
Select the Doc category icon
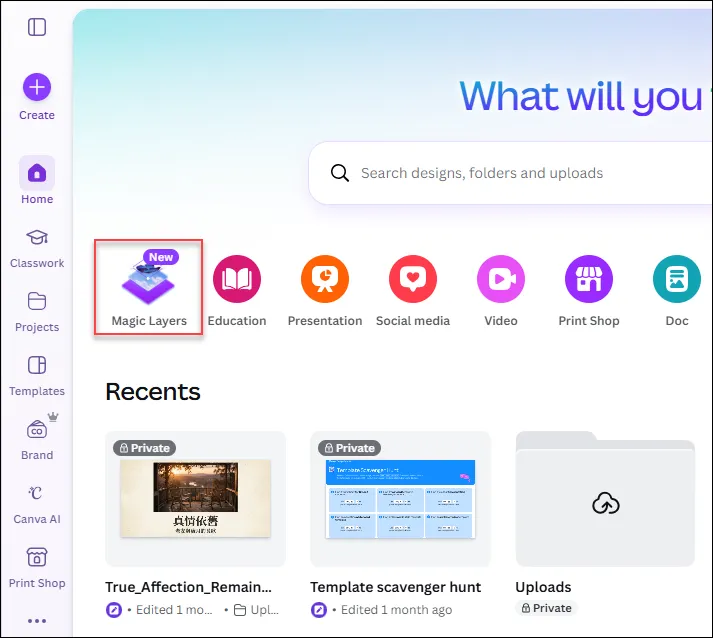pos(677,279)
